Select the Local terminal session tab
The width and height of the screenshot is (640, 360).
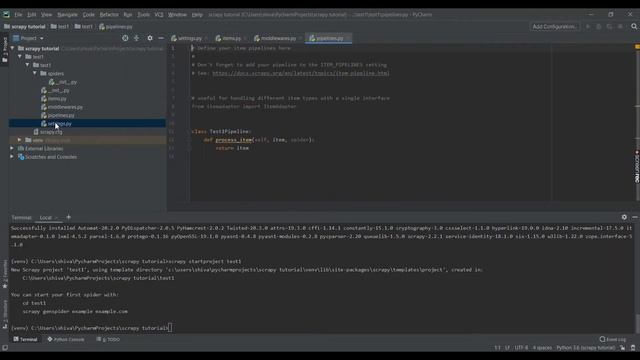point(48,218)
